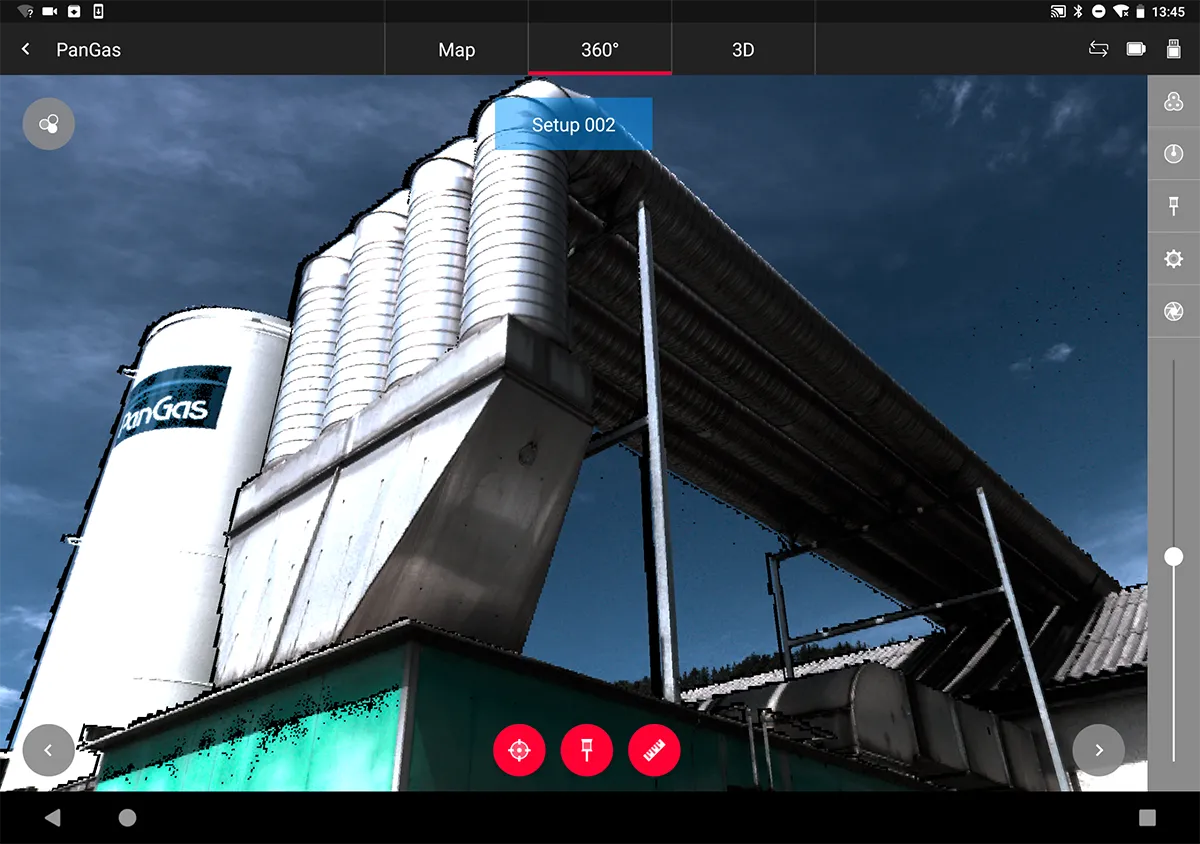
Task: Click the vertical slider handle on right
Action: tap(1173, 556)
